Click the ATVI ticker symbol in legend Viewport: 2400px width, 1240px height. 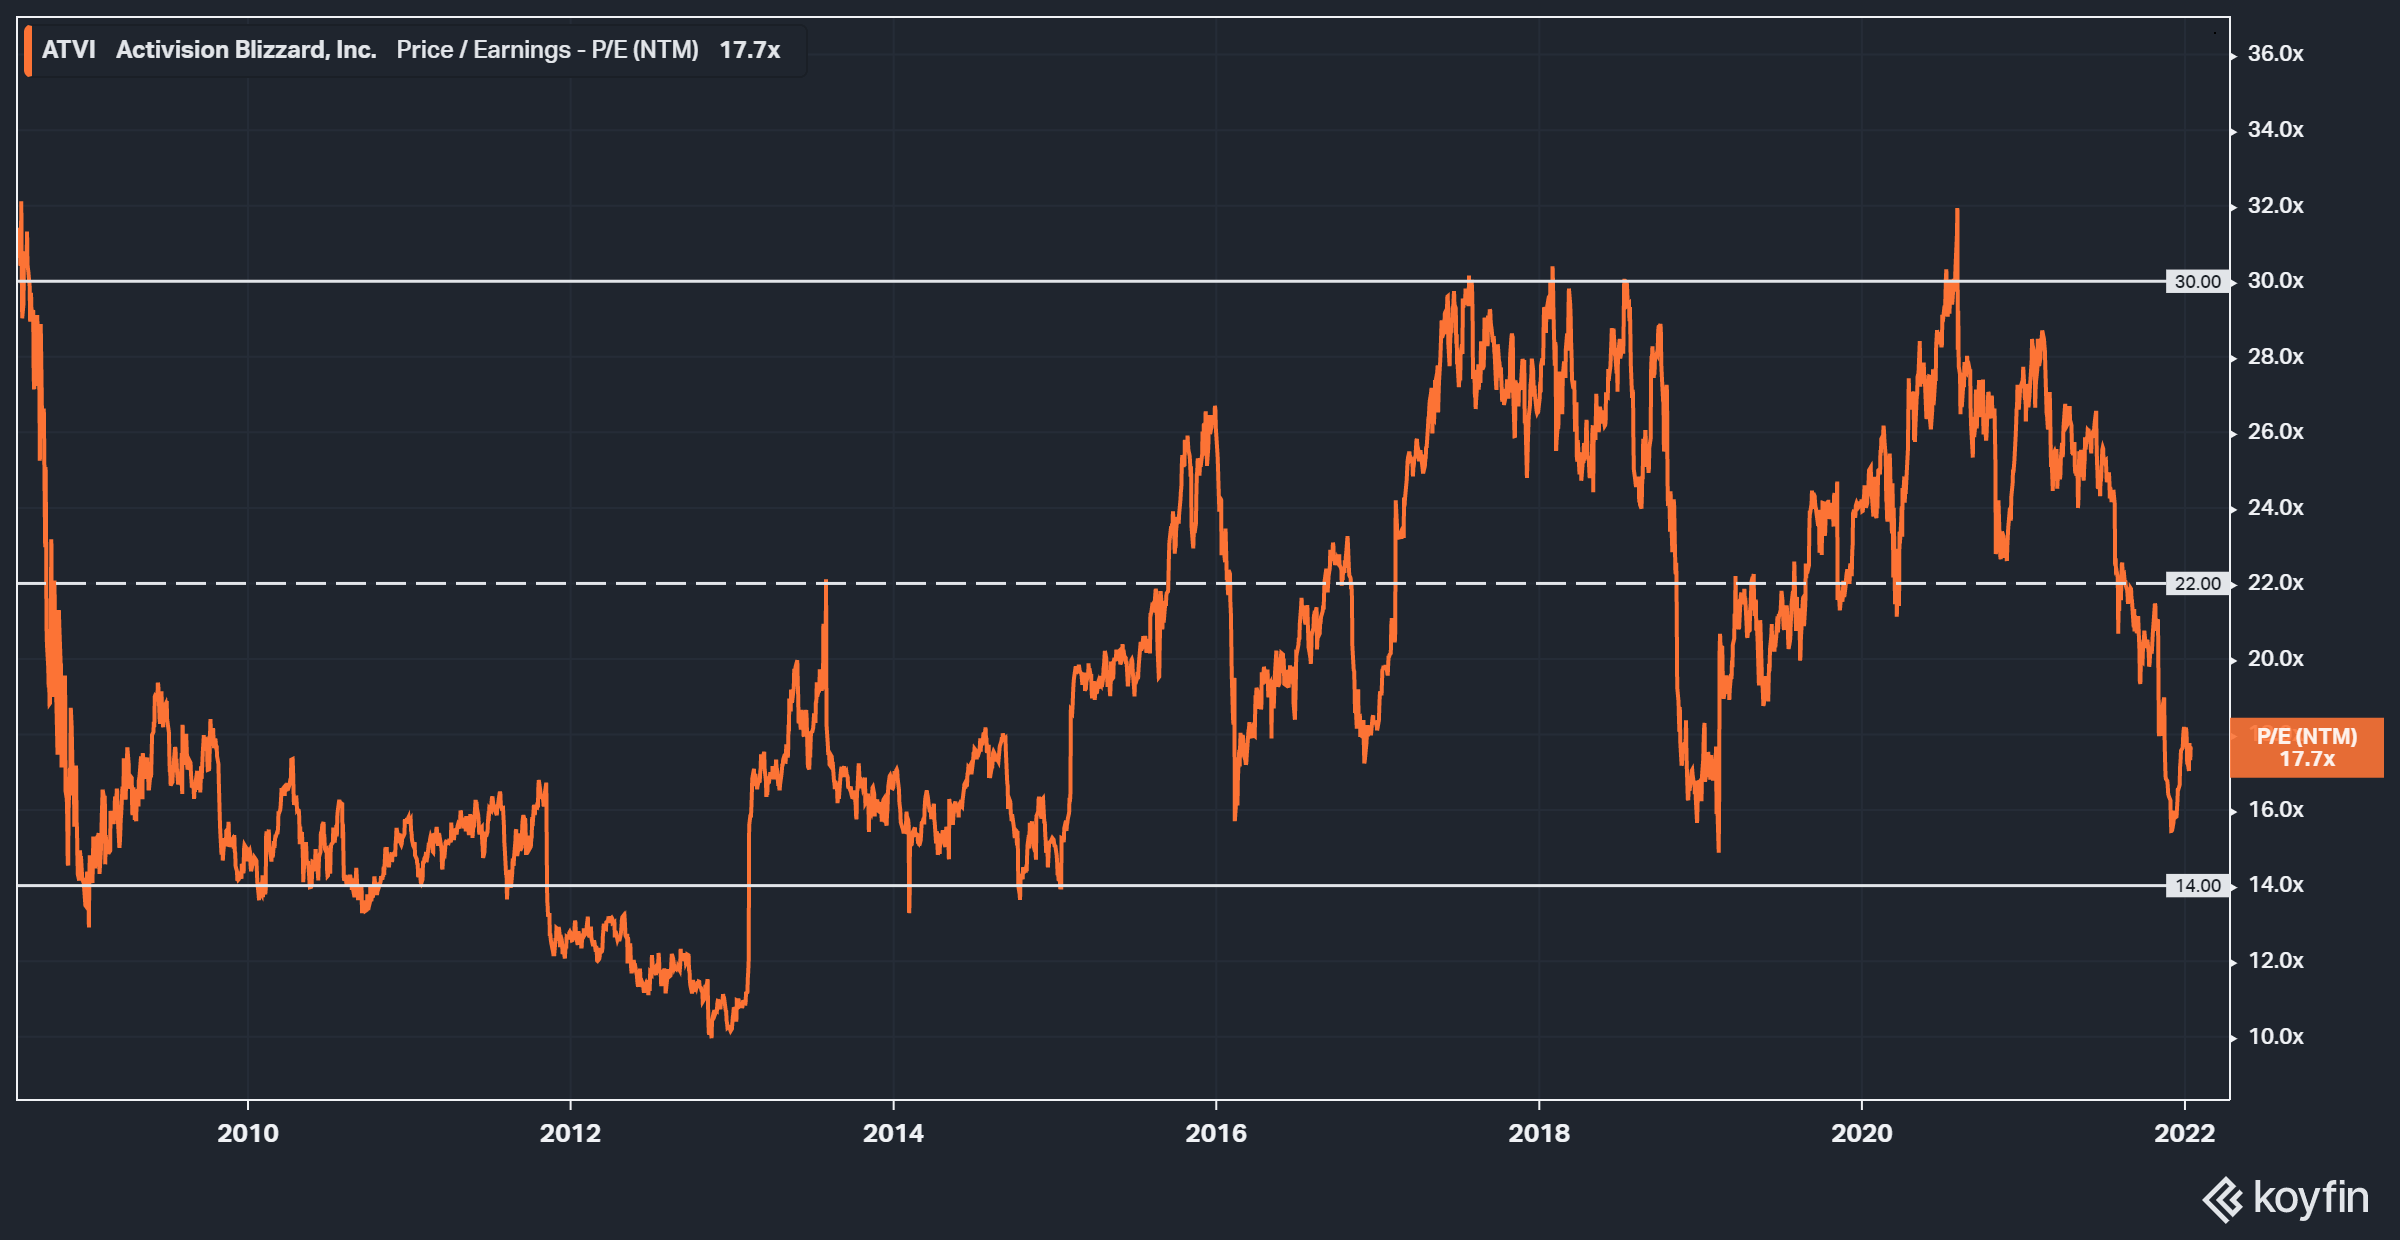(x=69, y=50)
